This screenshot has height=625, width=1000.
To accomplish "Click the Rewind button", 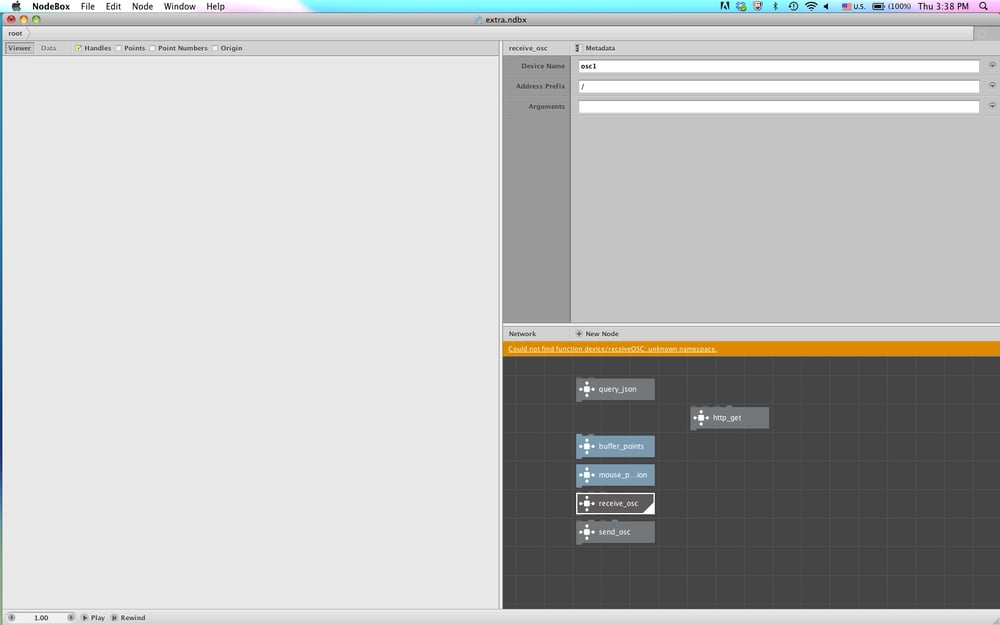I will point(128,617).
